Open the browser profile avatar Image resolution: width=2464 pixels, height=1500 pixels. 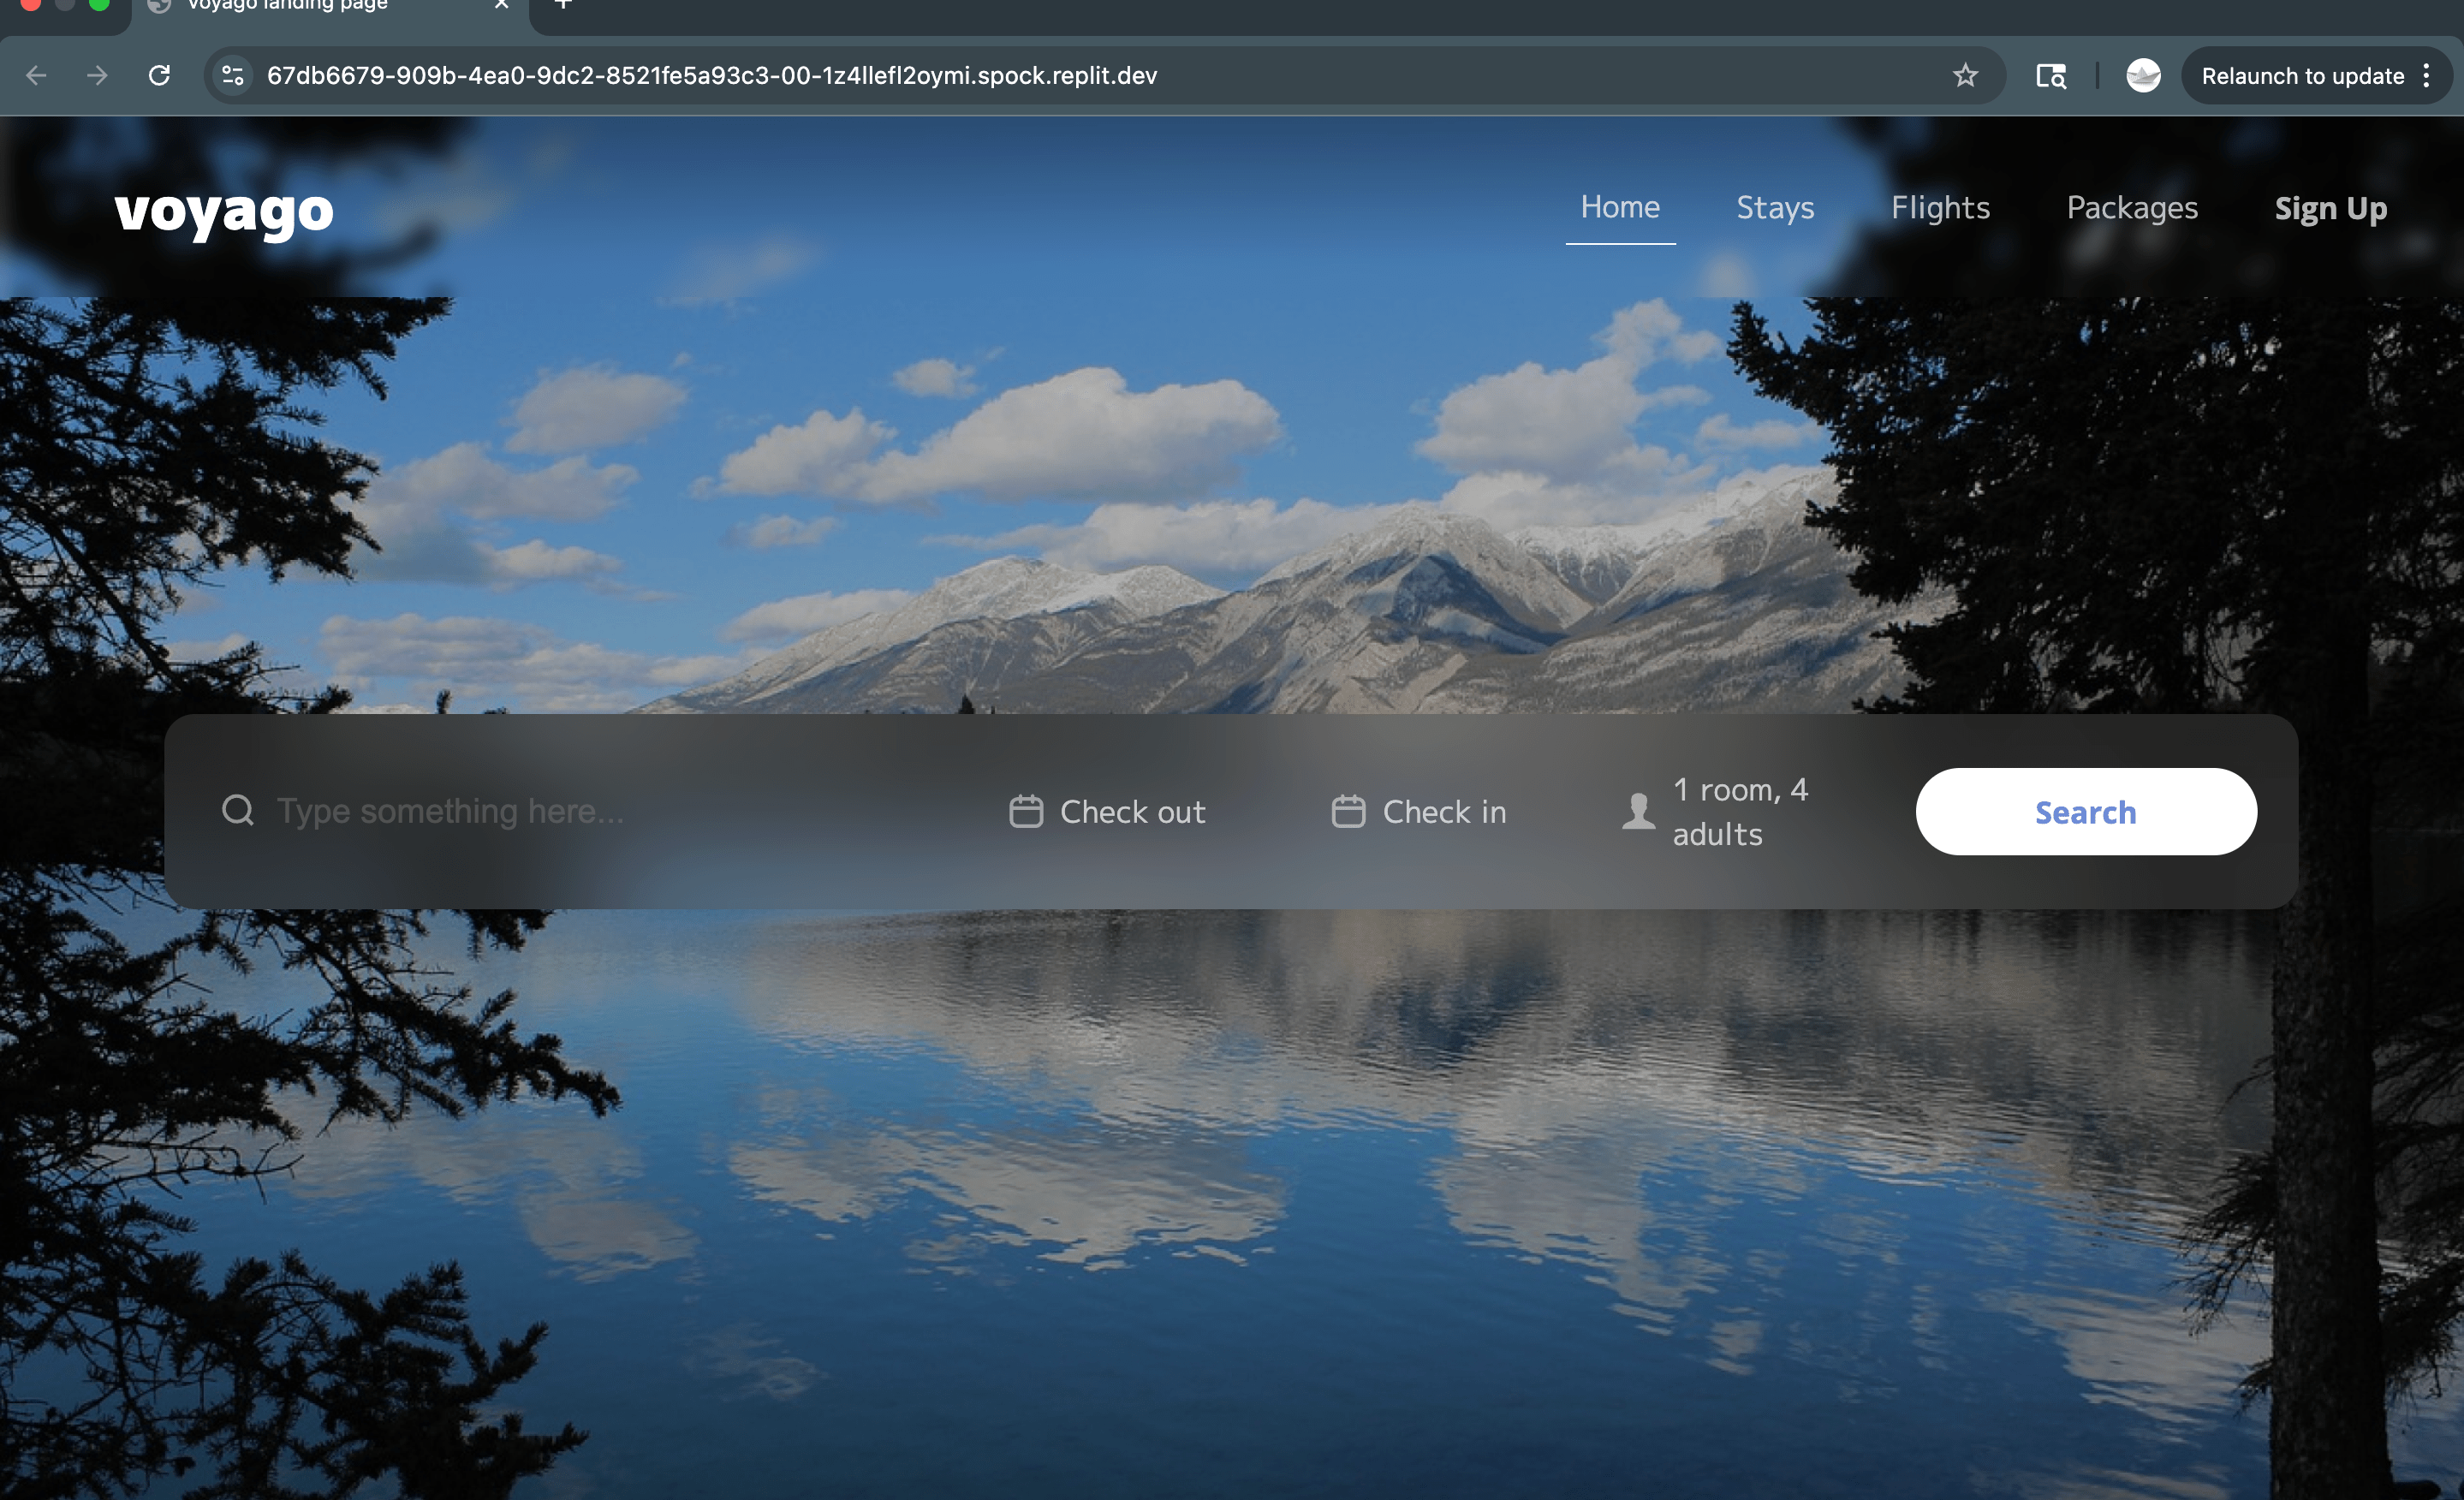click(2143, 76)
